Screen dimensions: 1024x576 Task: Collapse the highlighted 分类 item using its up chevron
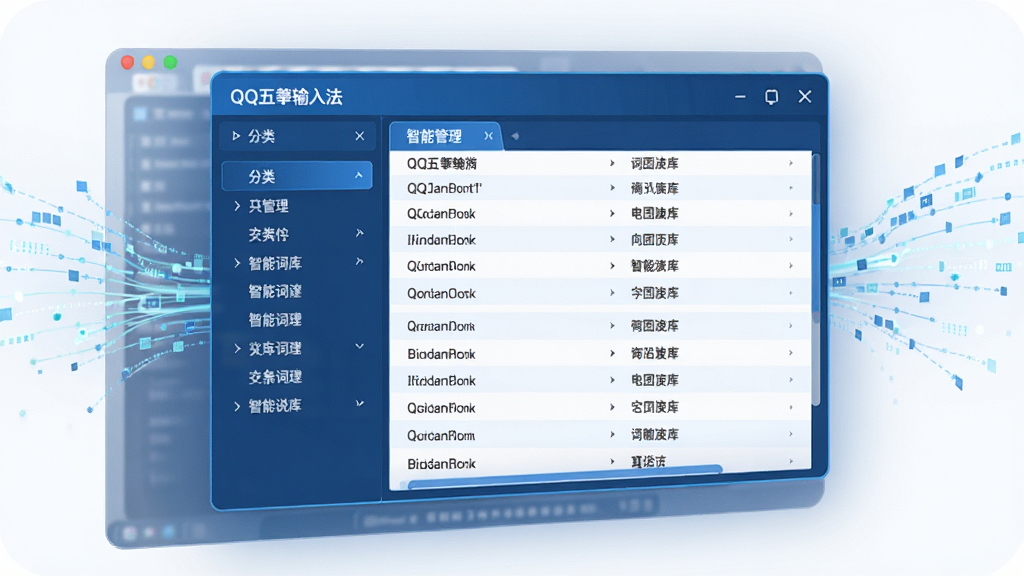click(359, 176)
